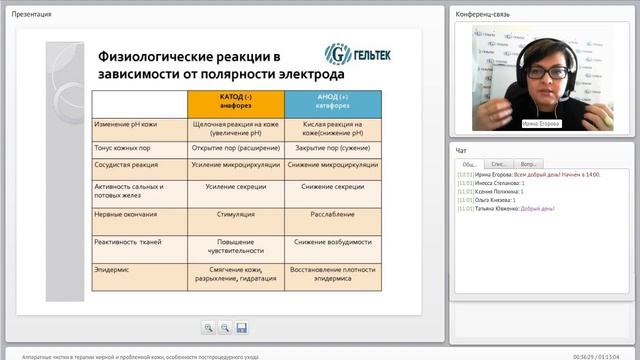Viewport: 640px width, 360px height.
Task: Switch to the 'Вопр...' chat tab
Action: click(x=529, y=164)
